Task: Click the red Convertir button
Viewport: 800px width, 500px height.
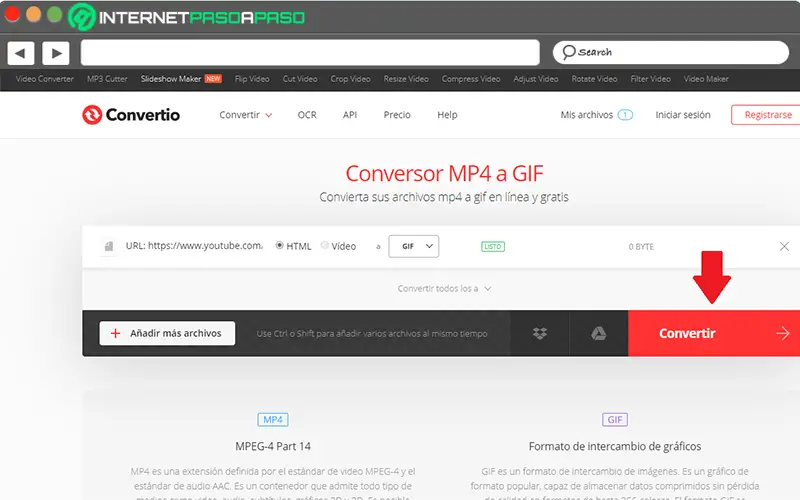Action: click(714, 333)
